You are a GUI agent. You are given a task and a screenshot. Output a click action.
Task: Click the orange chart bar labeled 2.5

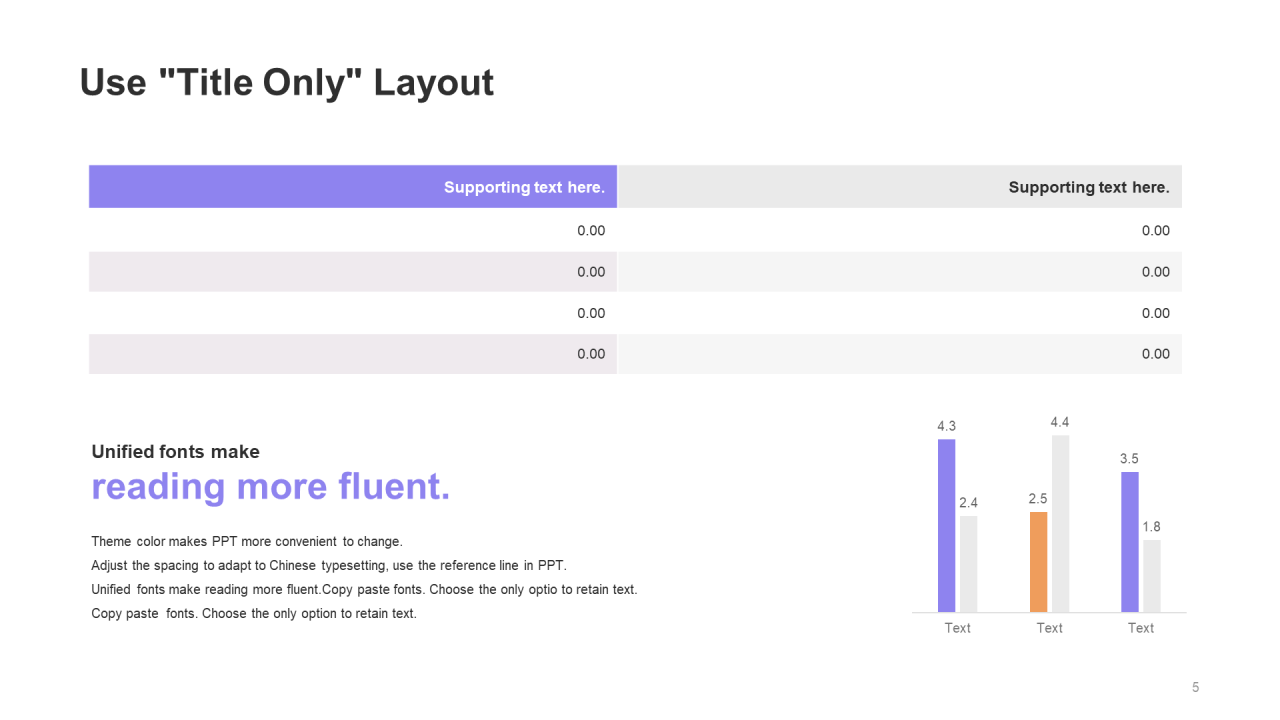1038,561
